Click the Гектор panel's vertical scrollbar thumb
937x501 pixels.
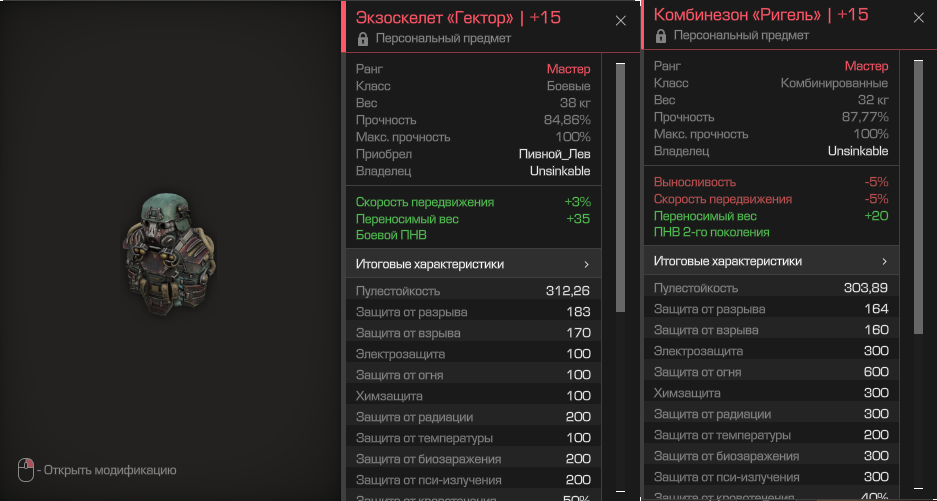tap(620, 190)
